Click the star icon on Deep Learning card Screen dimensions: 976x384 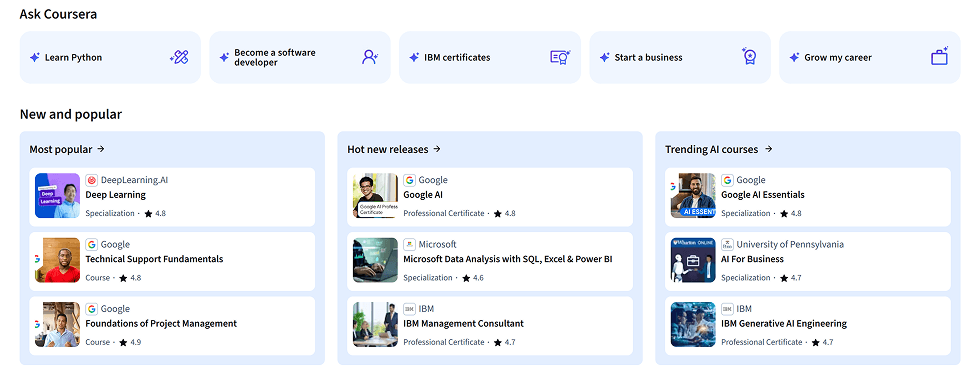148,213
